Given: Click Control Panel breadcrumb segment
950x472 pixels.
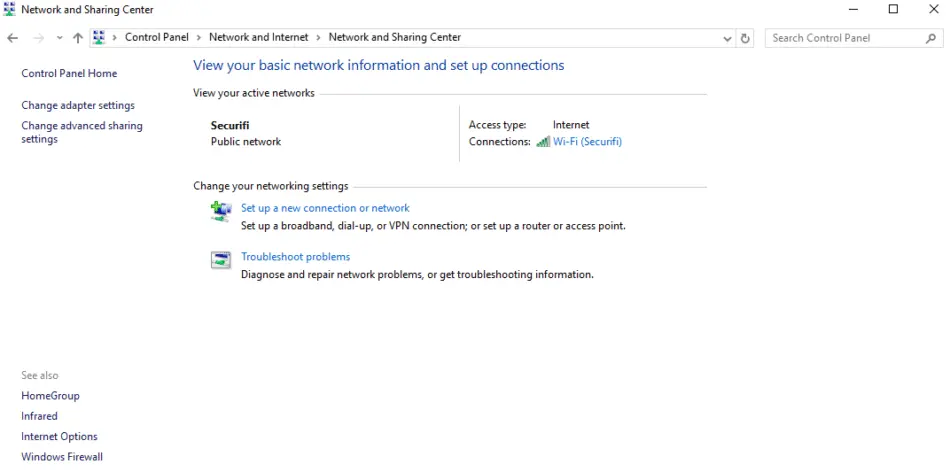Looking at the screenshot, I should tap(157, 37).
